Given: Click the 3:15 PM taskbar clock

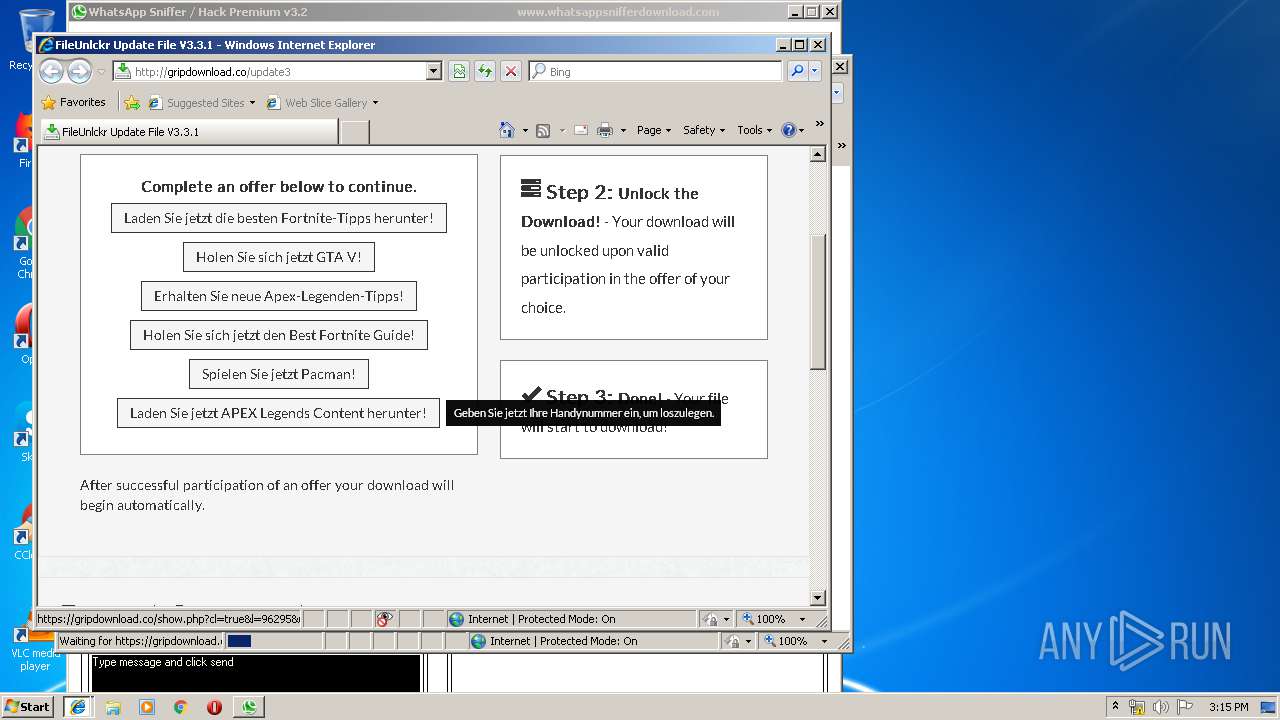Looking at the screenshot, I should 1228,706.
